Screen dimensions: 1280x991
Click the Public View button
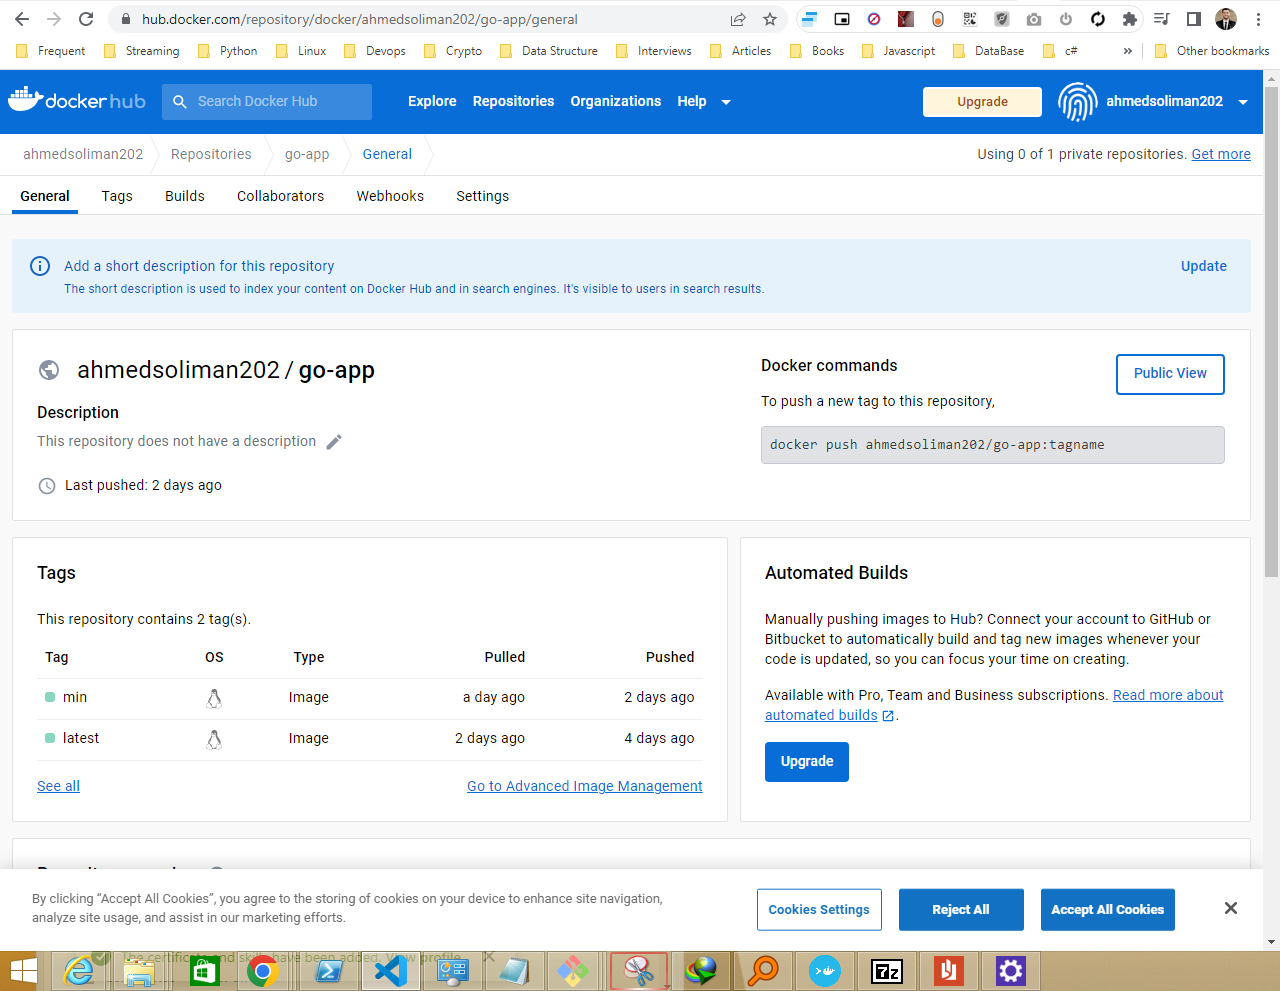pyautogui.click(x=1170, y=374)
